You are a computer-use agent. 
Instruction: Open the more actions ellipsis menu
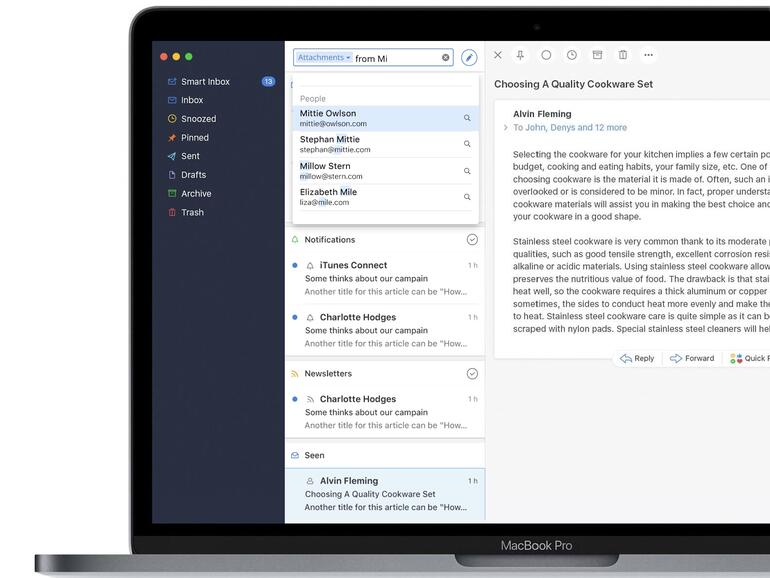648,55
